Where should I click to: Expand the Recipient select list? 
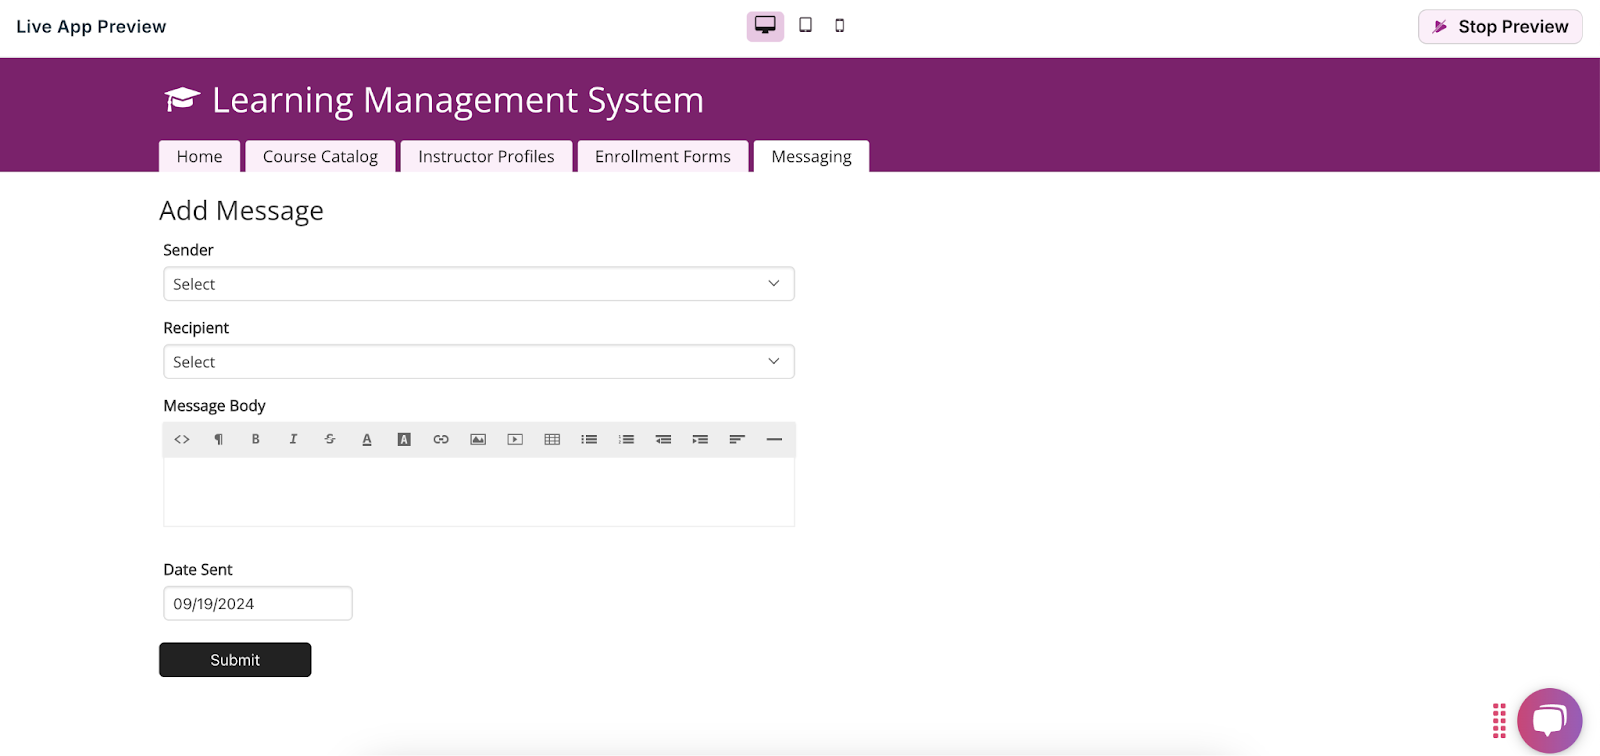tap(478, 362)
